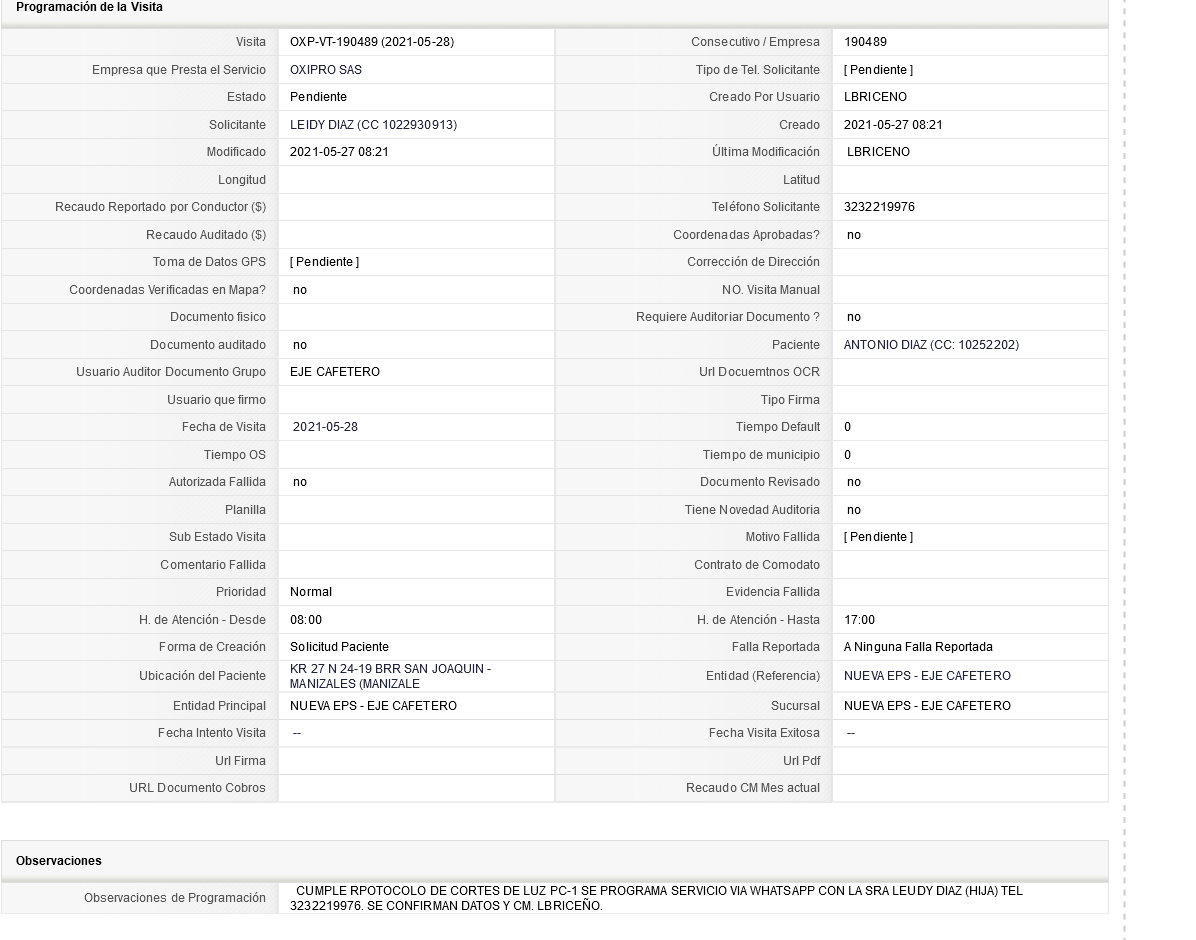Open patient ANTONIO DIAZ link
The image size is (1196, 940).
931,345
